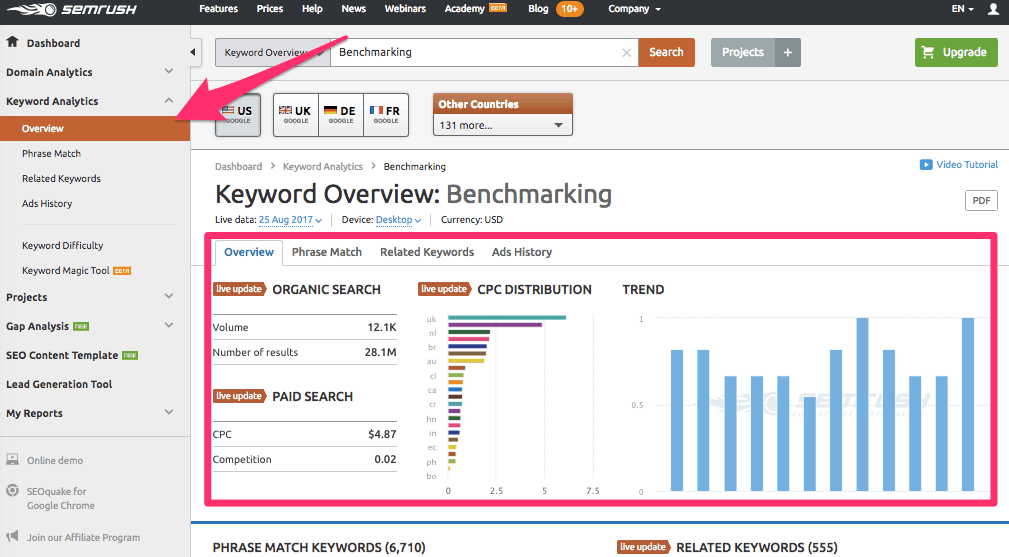Click the orange Search button

pyautogui.click(x=666, y=52)
